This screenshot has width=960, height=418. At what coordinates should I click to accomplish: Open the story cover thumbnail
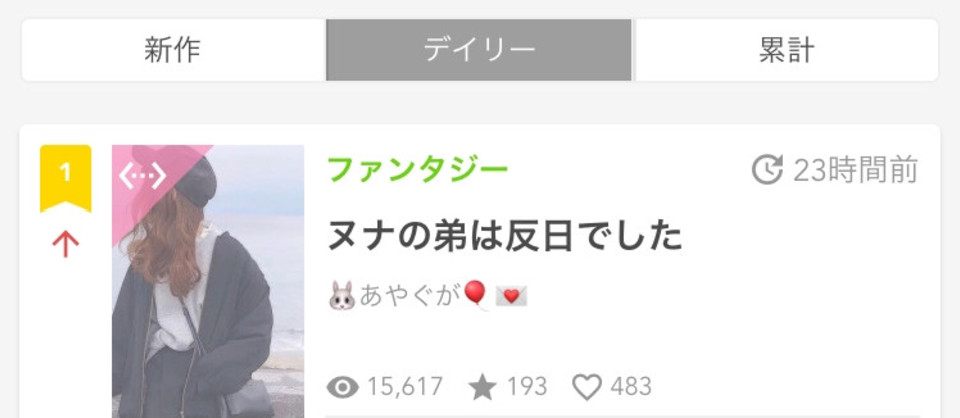(208, 282)
